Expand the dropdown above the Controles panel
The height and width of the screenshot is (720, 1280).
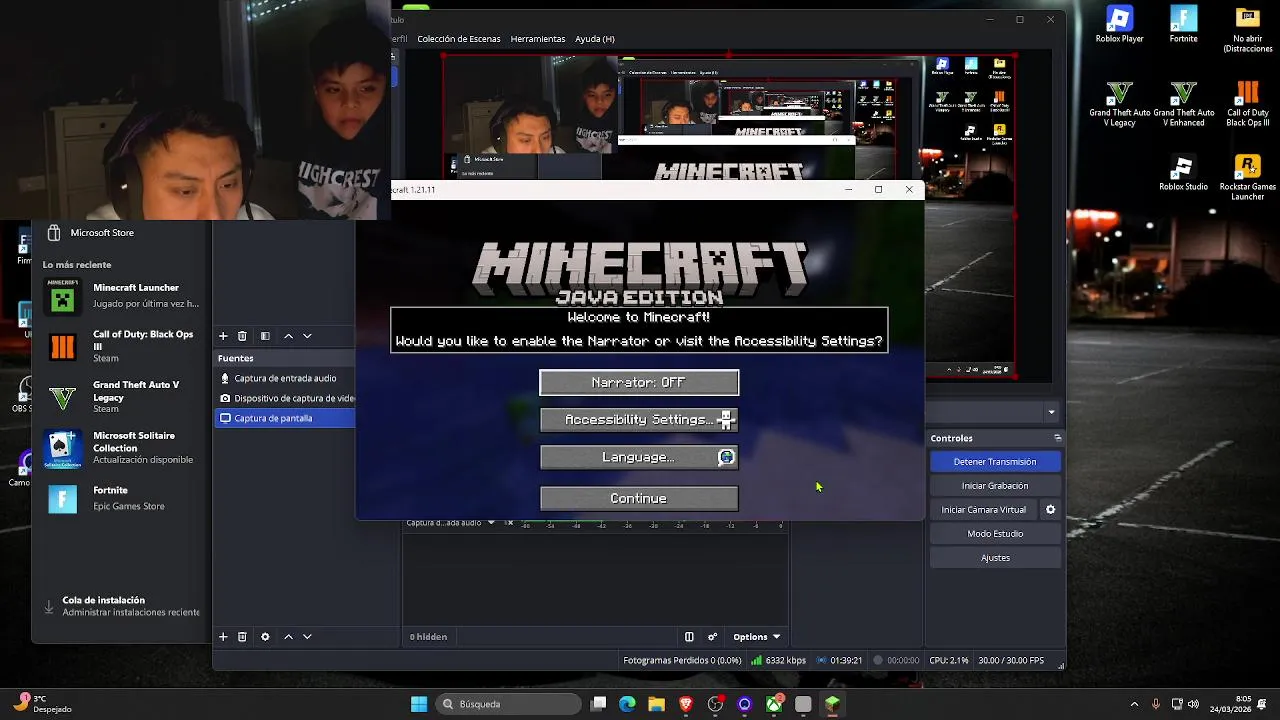point(1051,412)
